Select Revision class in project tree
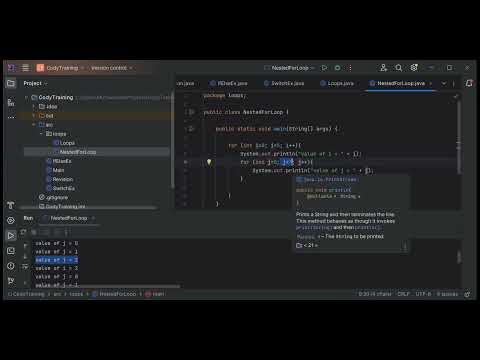This screenshot has height=360, width=480. (x=59, y=179)
